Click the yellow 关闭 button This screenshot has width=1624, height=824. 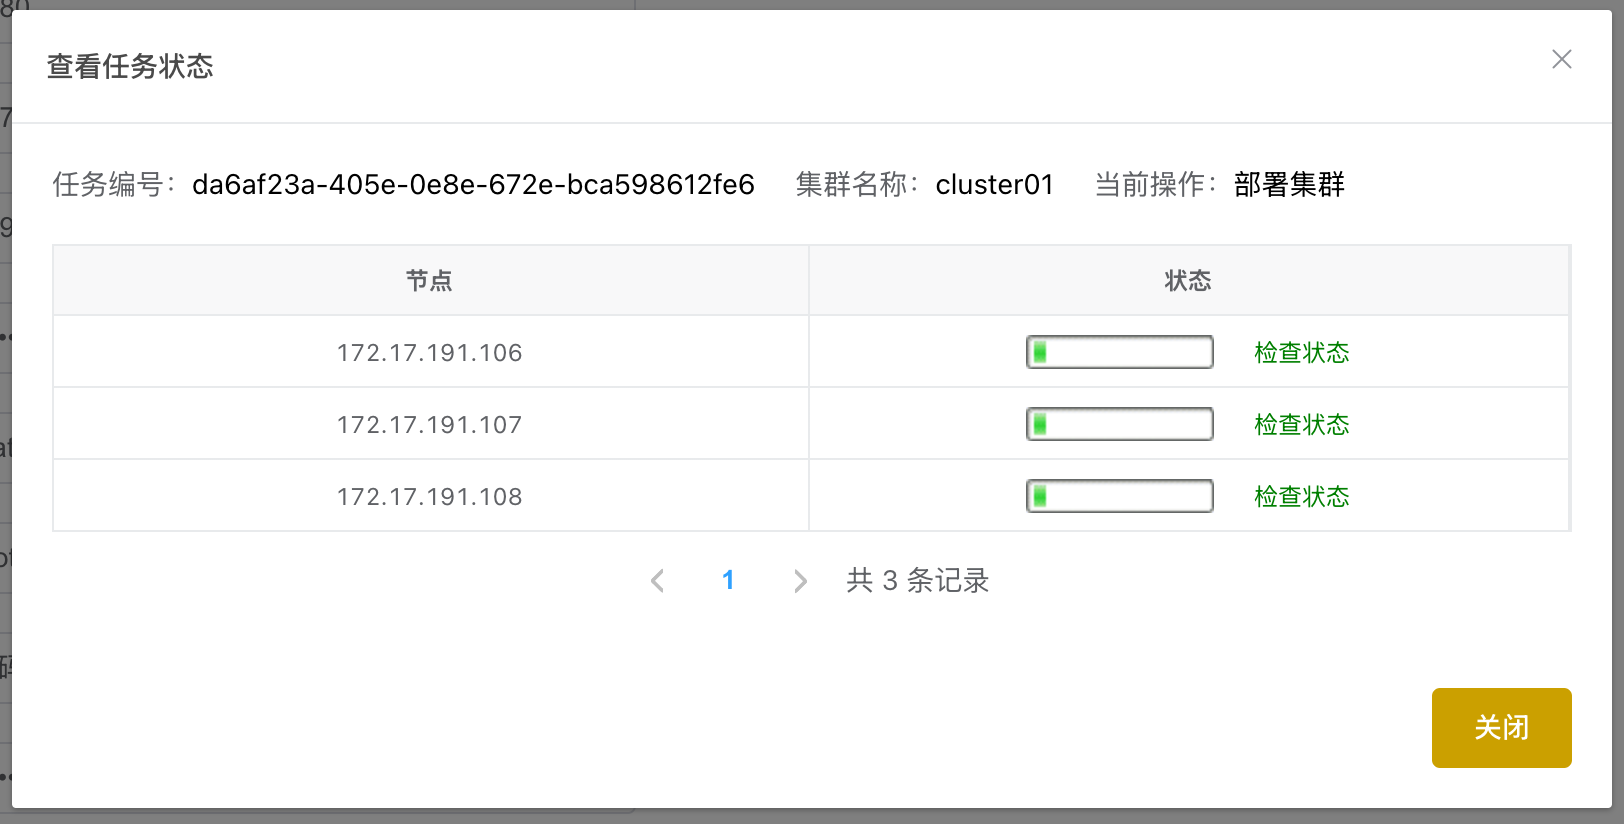click(x=1501, y=727)
